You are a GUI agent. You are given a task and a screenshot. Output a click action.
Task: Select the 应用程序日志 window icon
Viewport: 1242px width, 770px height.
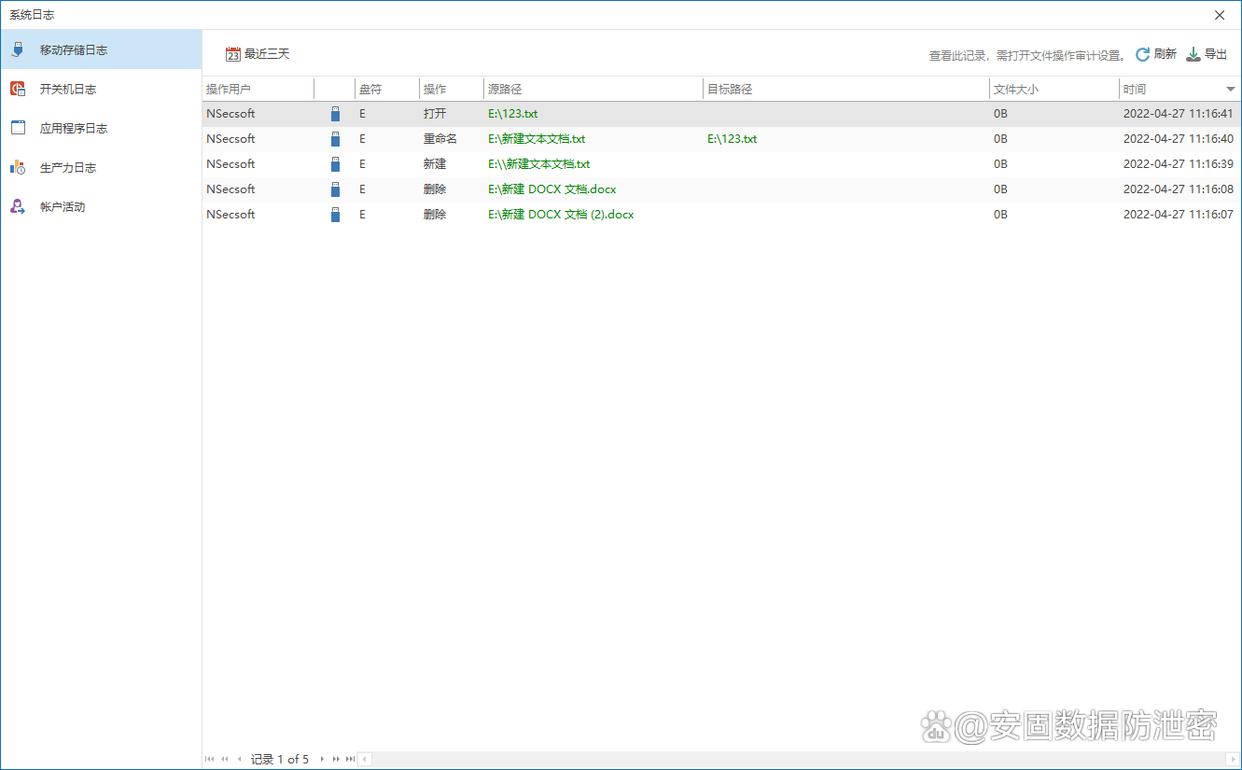18,128
